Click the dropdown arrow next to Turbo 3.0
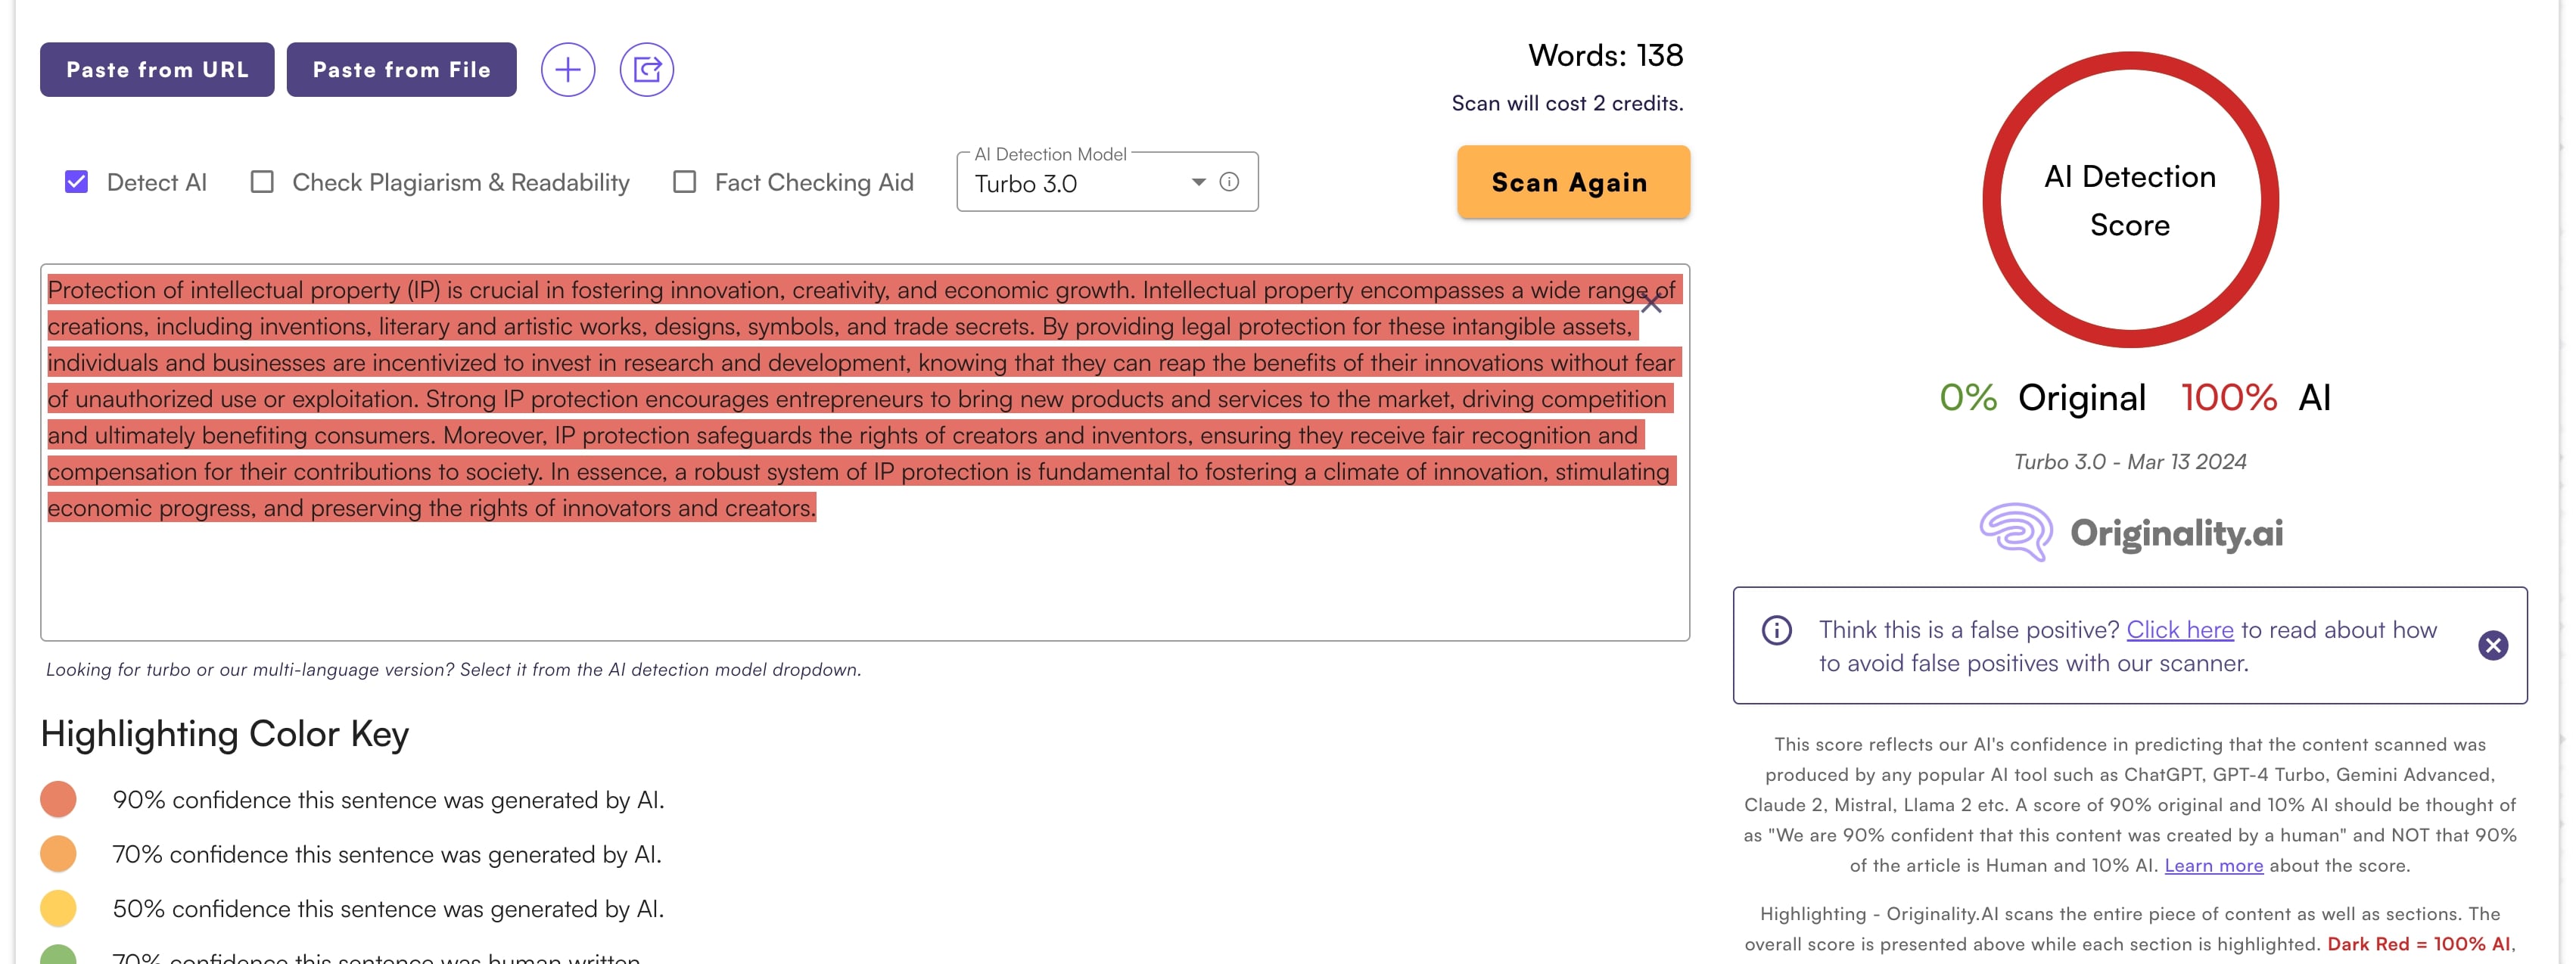This screenshot has height=964, width=2576. 1198,182
